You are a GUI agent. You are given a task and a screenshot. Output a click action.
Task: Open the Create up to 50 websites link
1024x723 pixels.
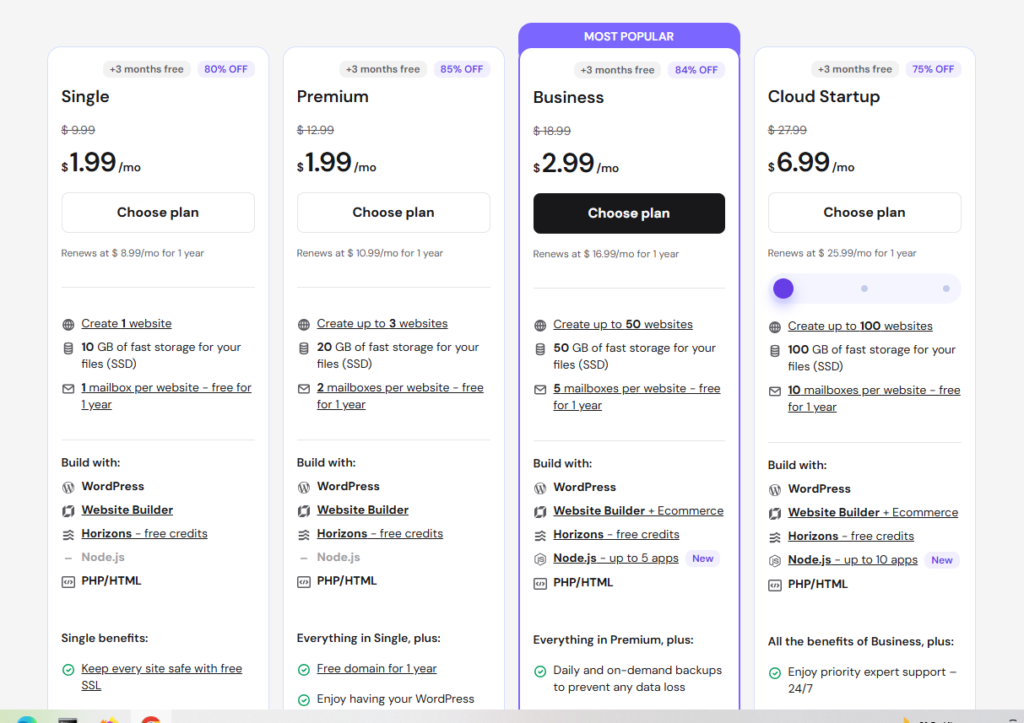(x=622, y=324)
